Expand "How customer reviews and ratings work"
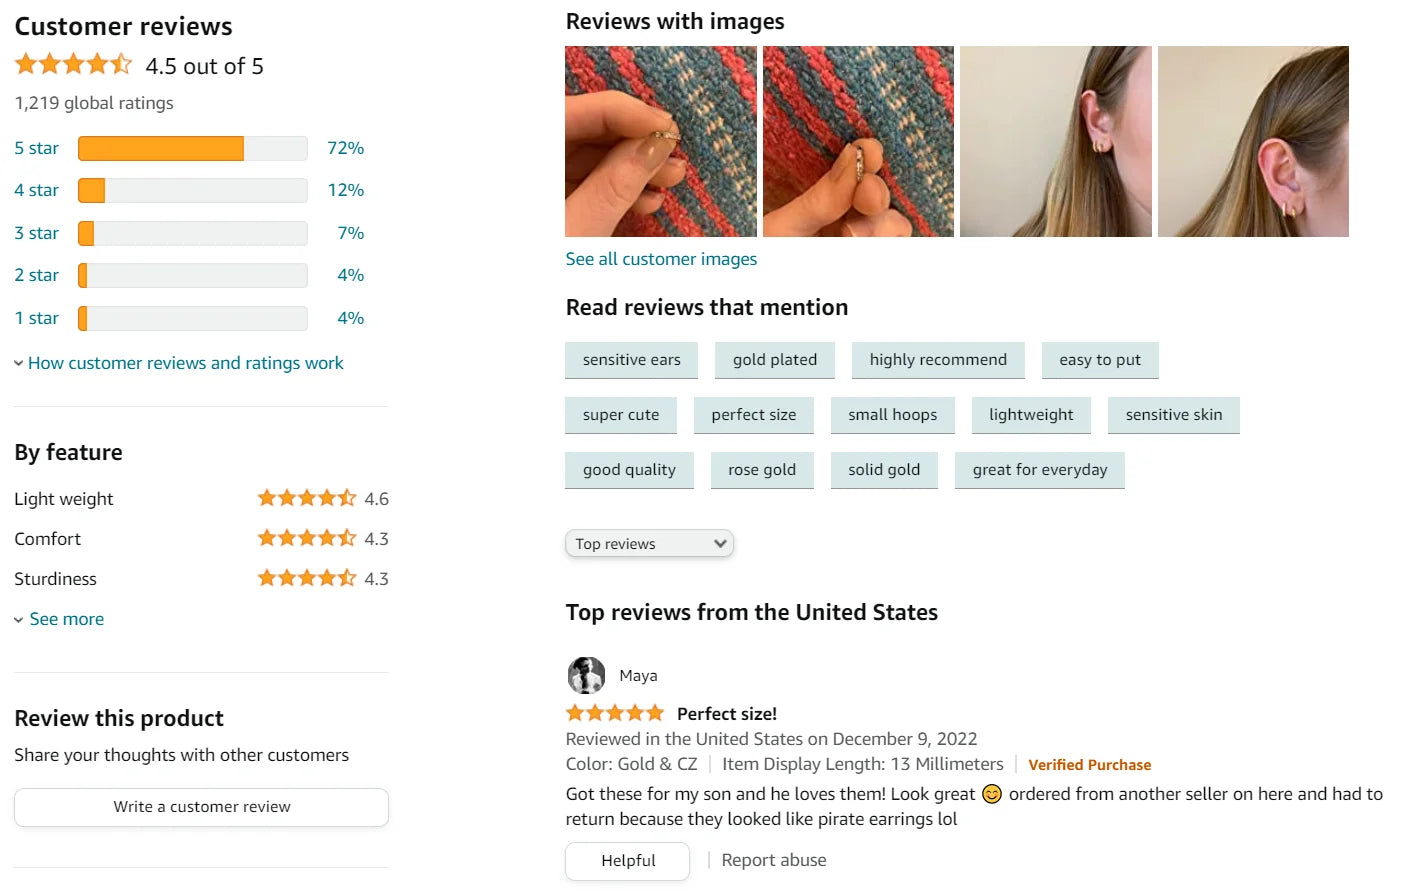 (x=185, y=363)
